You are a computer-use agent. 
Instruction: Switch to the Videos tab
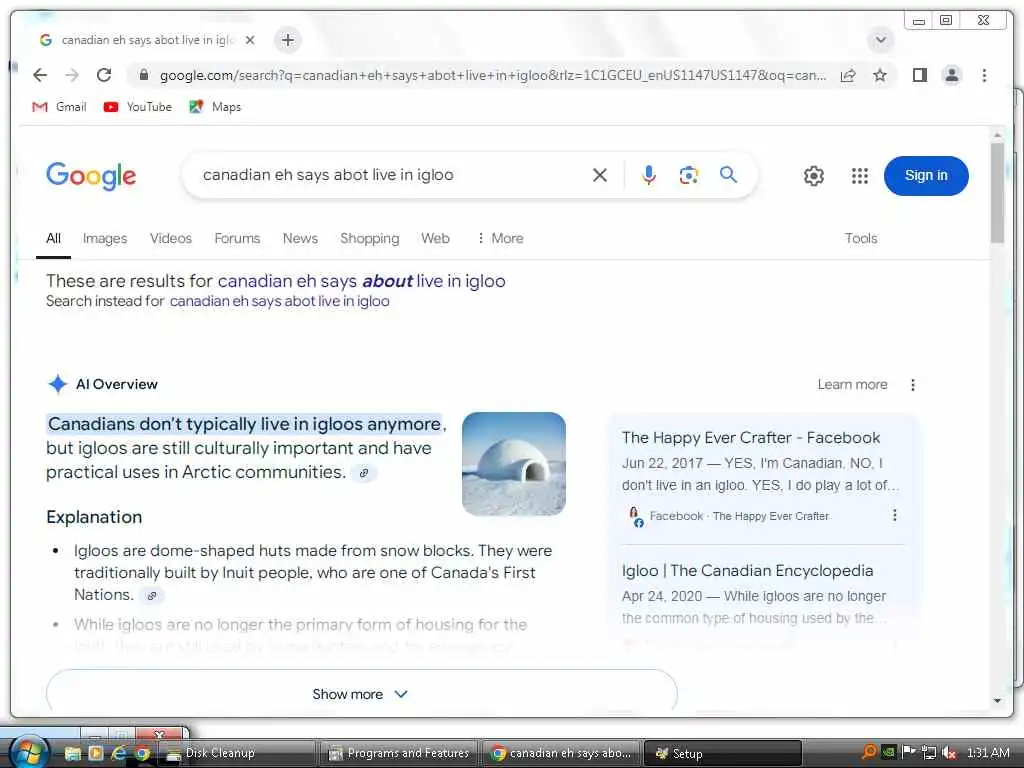(x=170, y=238)
